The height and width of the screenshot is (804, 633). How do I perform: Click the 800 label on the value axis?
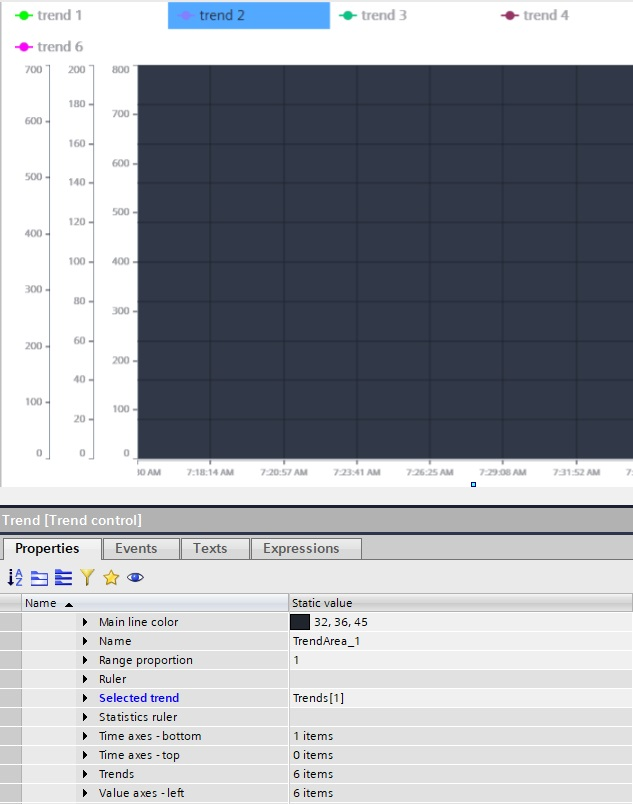121,70
